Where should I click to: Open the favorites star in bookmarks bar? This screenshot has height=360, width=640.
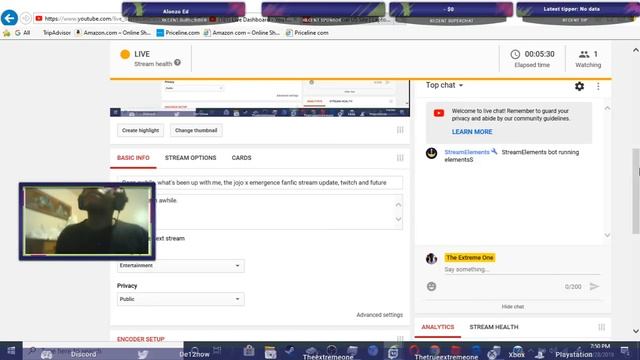pyautogui.click(x=7, y=33)
